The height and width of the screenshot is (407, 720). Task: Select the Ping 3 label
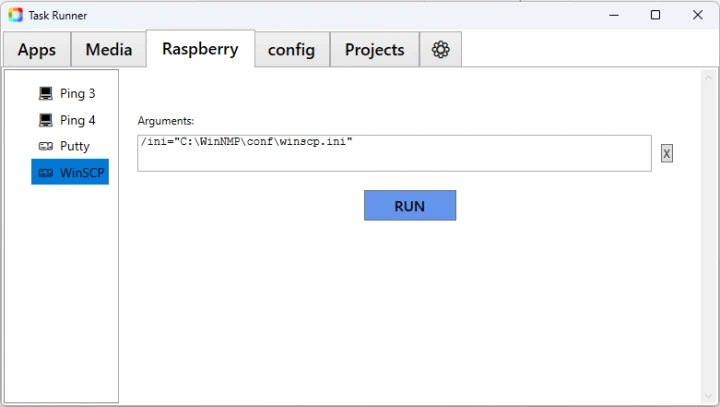[78, 93]
